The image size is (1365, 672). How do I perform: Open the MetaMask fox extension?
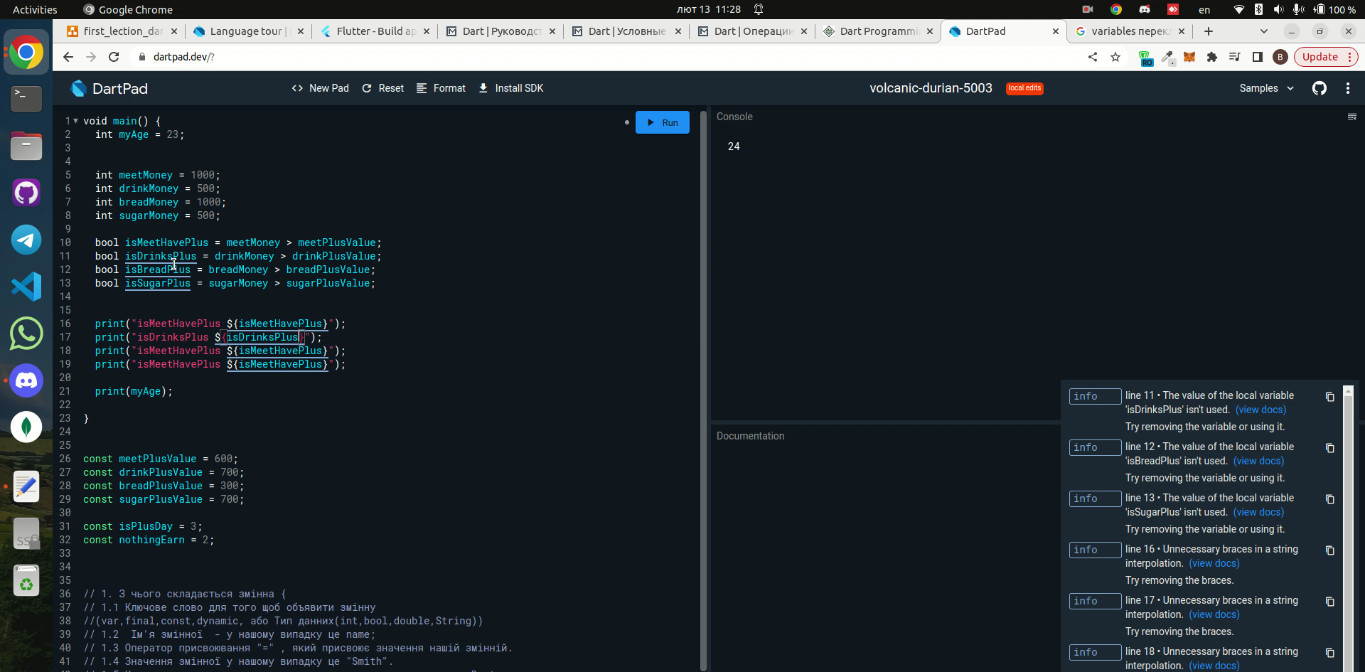click(x=1189, y=57)
